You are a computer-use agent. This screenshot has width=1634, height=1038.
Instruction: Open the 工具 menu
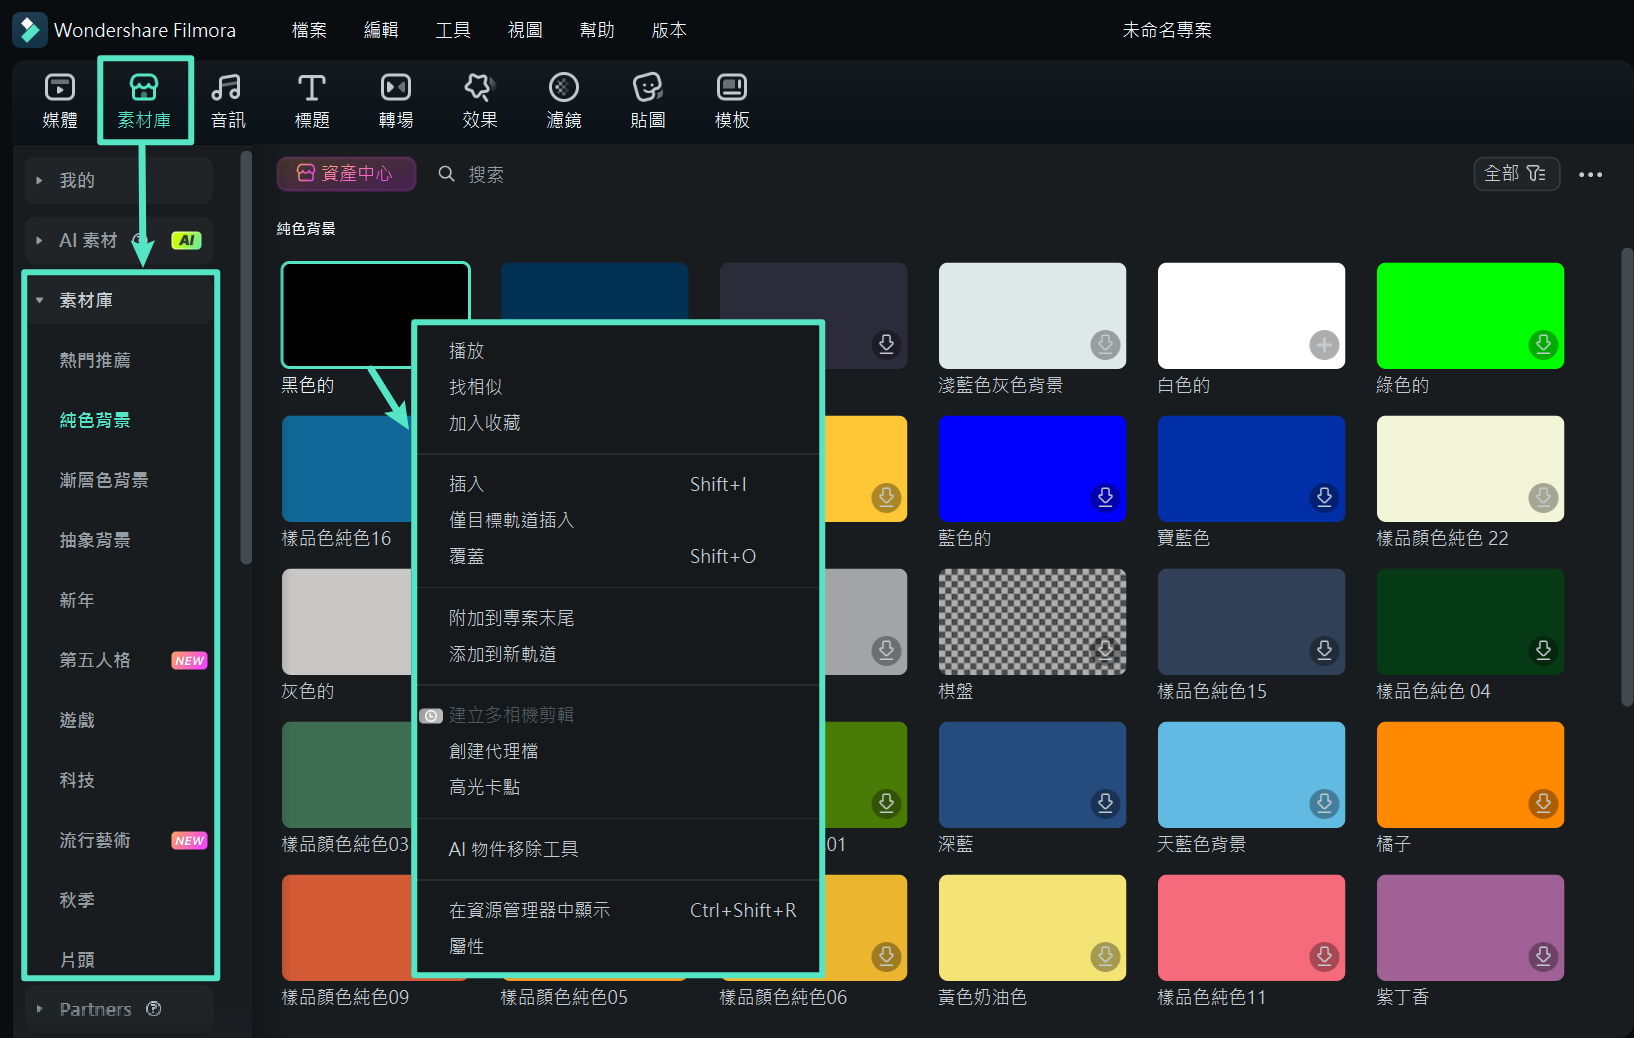(x=453, y=30)
